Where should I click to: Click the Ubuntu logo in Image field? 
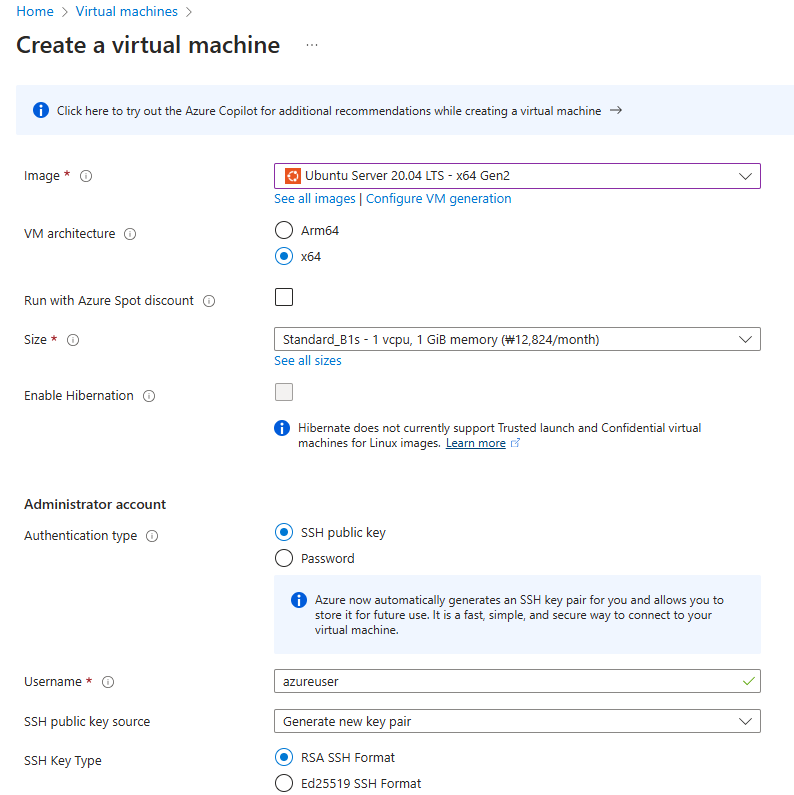(x=293, y=176)
